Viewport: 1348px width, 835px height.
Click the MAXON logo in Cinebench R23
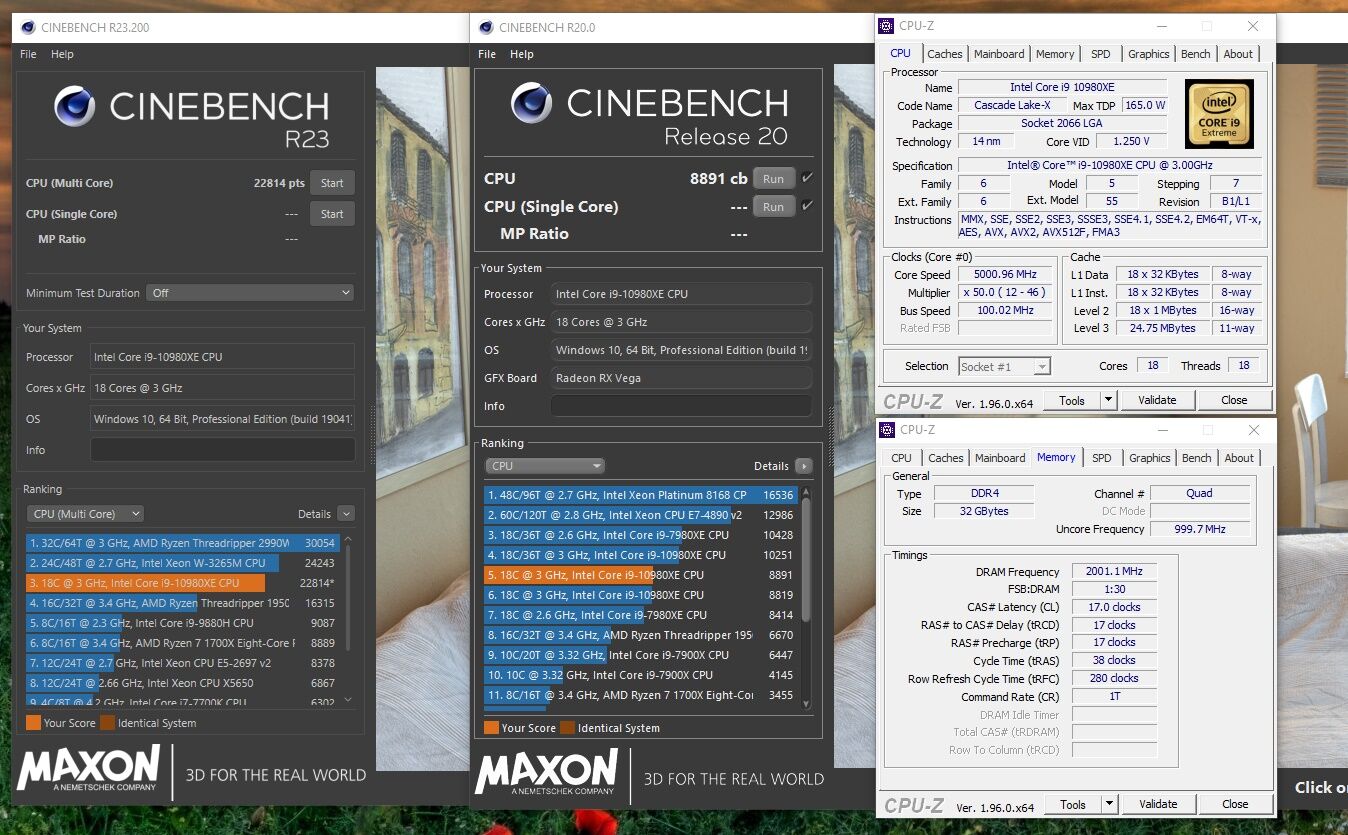click(88, 768)
